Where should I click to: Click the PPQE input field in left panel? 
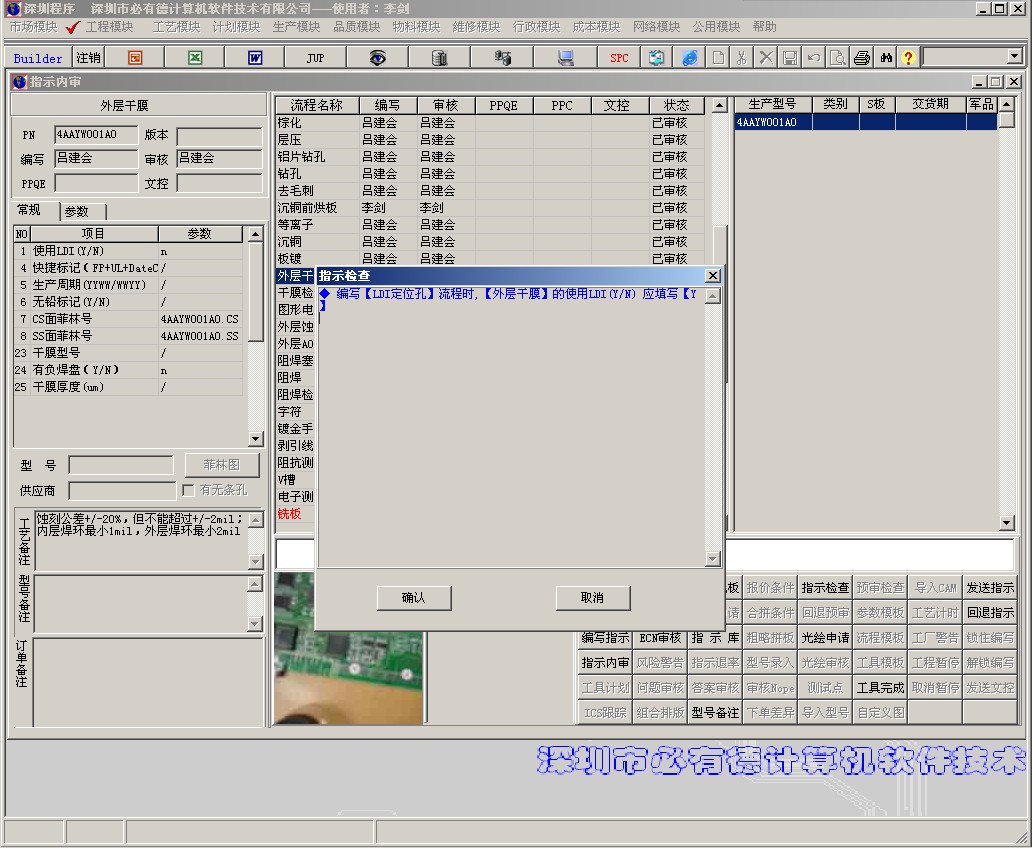coord(96,184)
